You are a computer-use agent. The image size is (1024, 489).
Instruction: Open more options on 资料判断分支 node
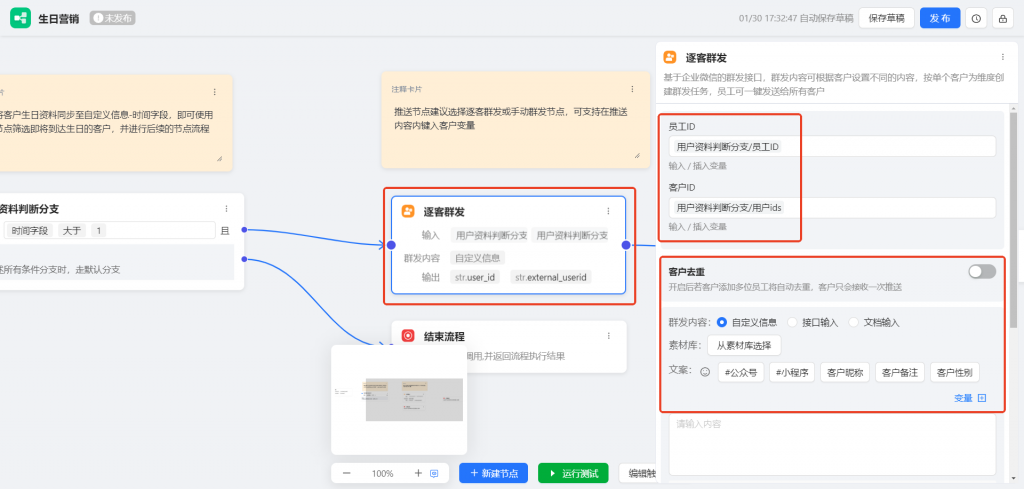coord(227,209)
